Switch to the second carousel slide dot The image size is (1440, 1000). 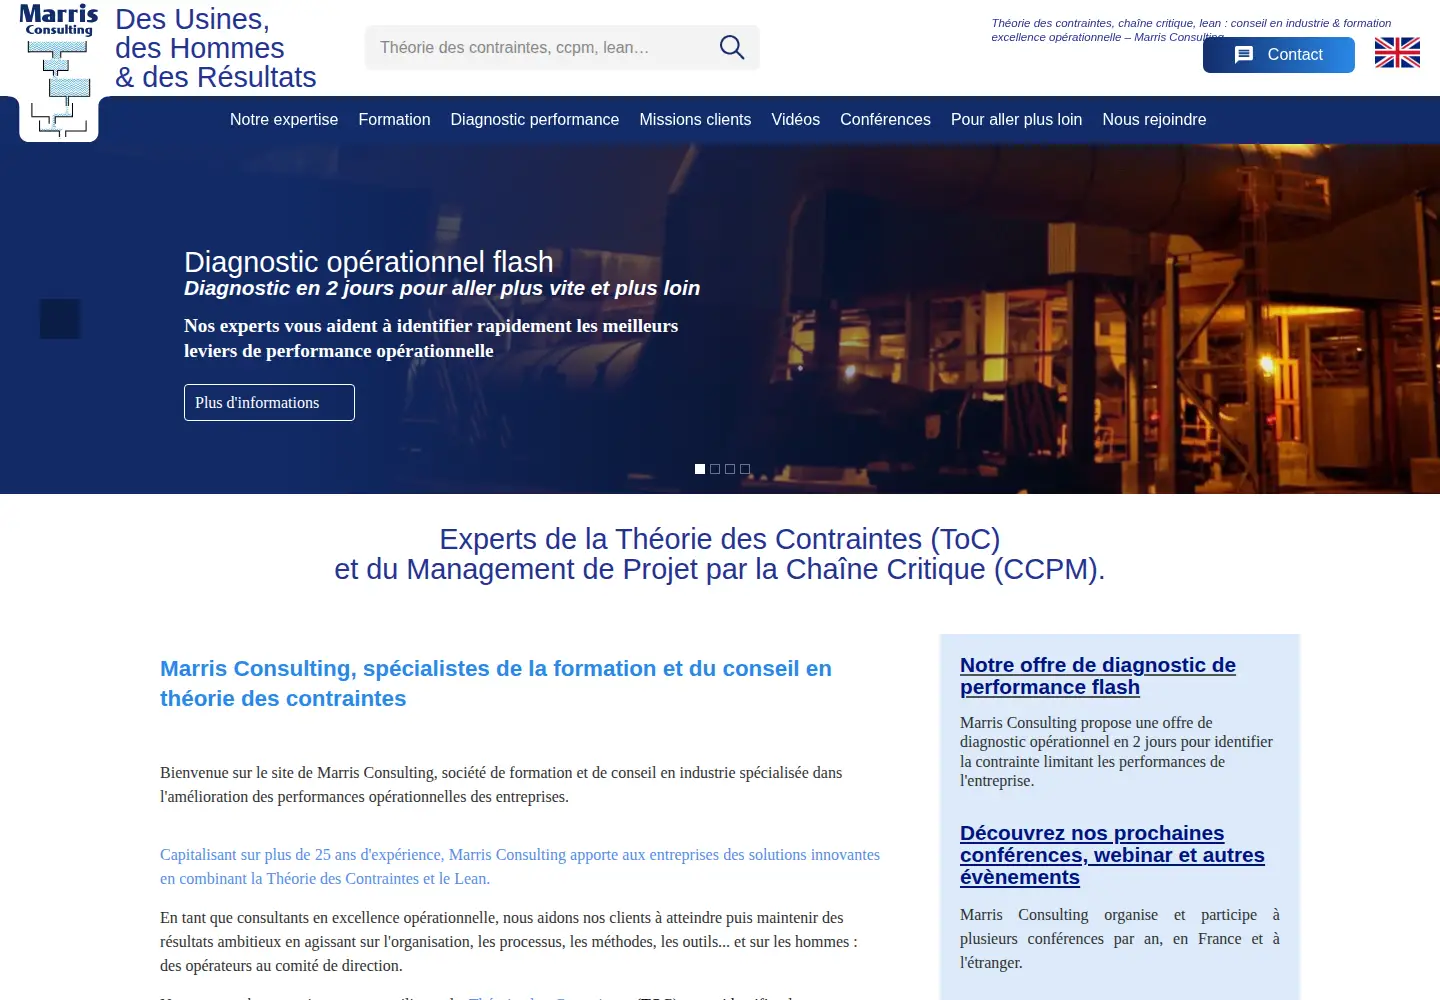(x=715, y=469)
